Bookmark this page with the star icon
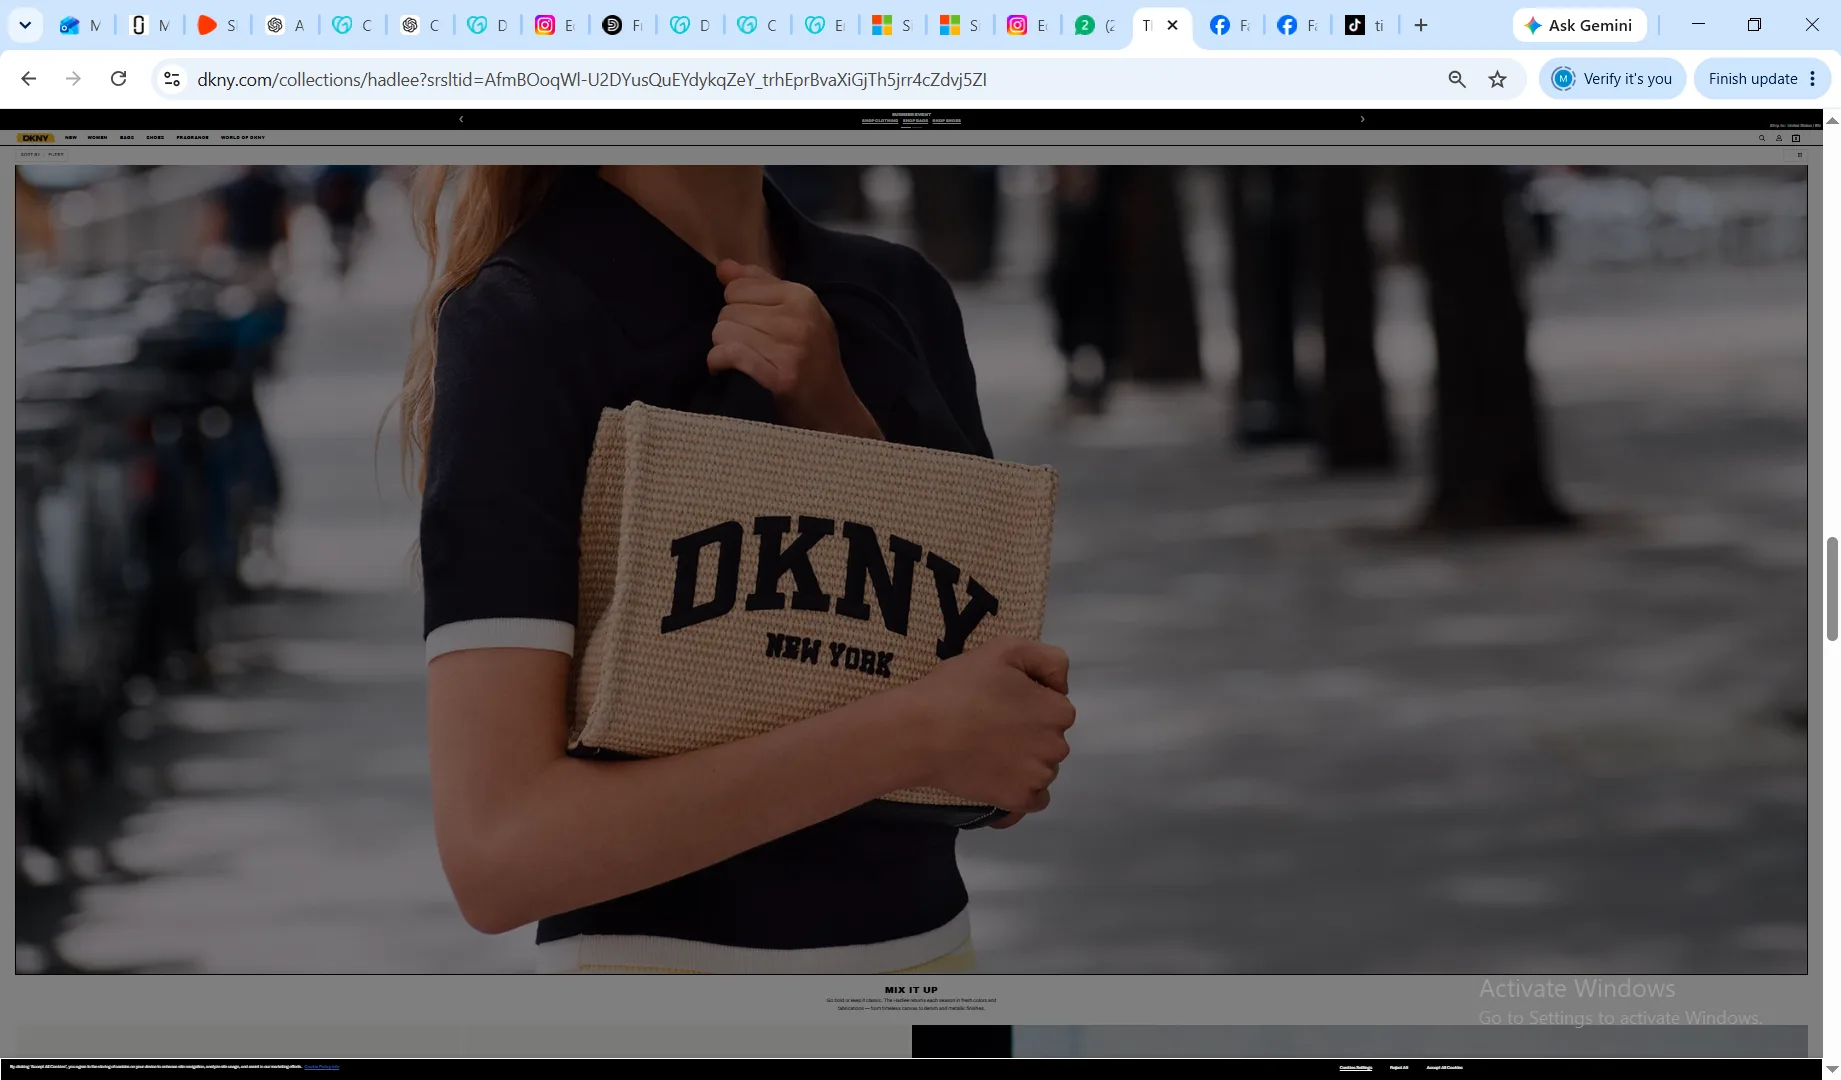 point(1497,79)
